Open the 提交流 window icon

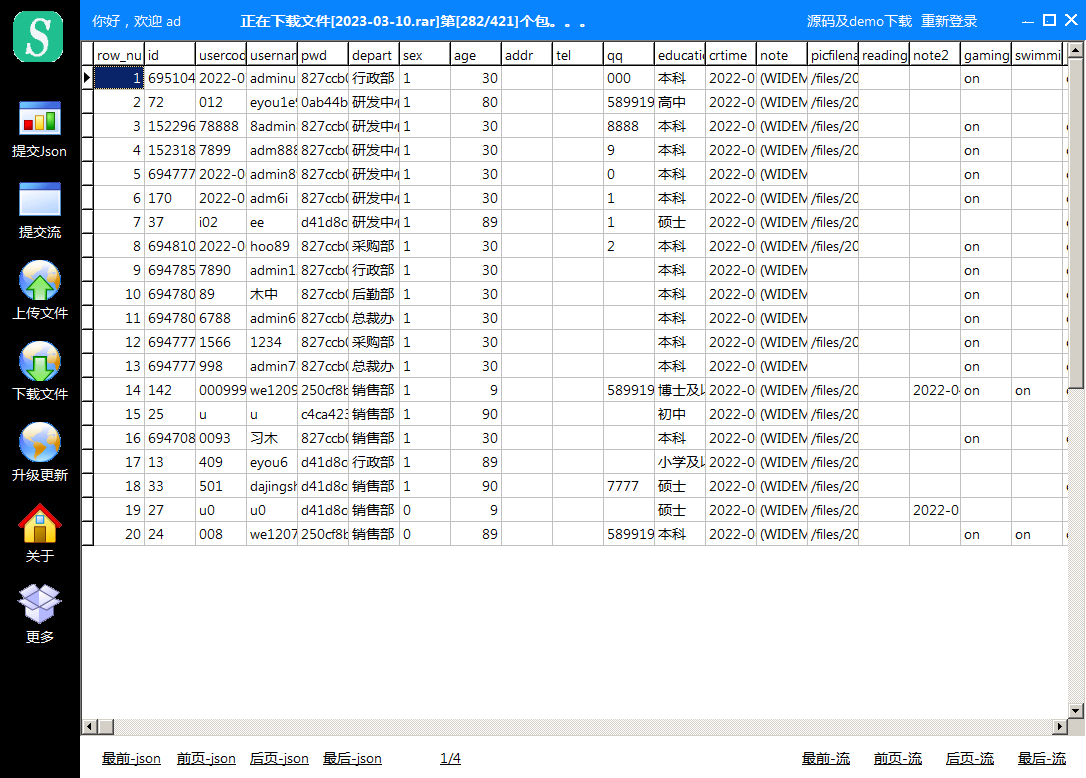pos(39,200)
